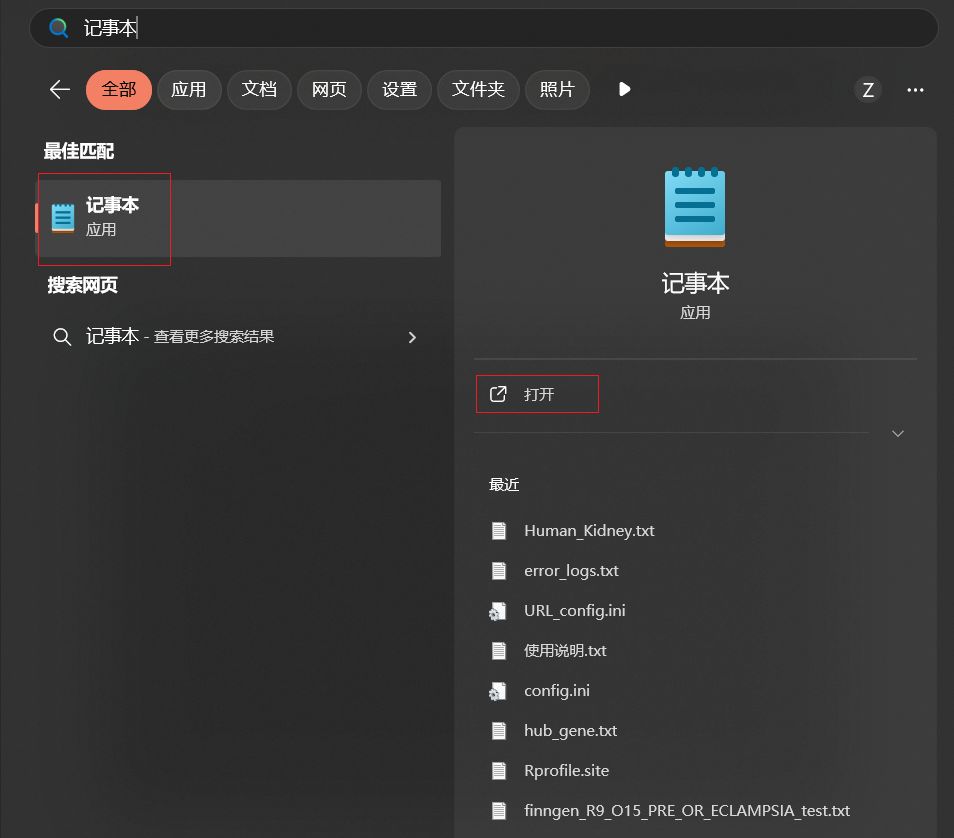The image size is (954, 838).
Task: Switch to the 应用 filter tab
Action: click(189, 89)
